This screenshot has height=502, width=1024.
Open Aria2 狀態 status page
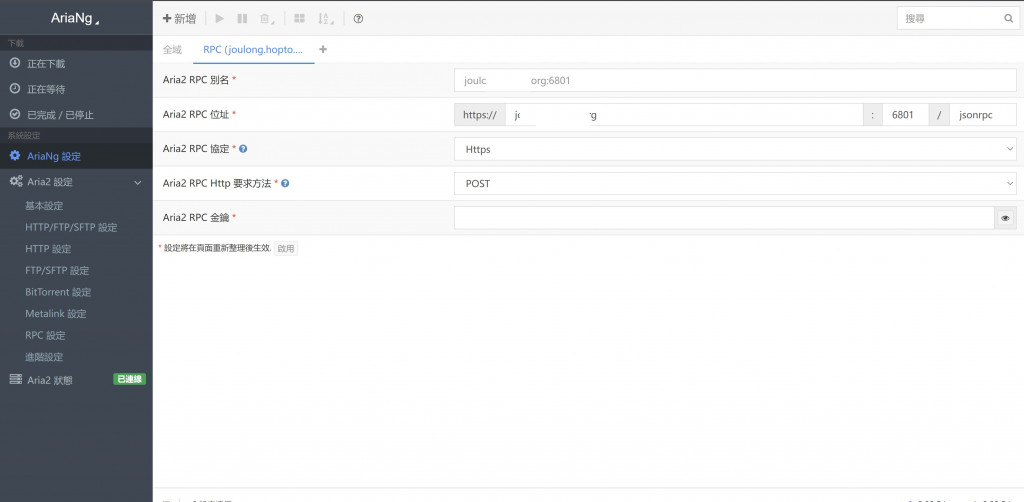tap(50, 380)
